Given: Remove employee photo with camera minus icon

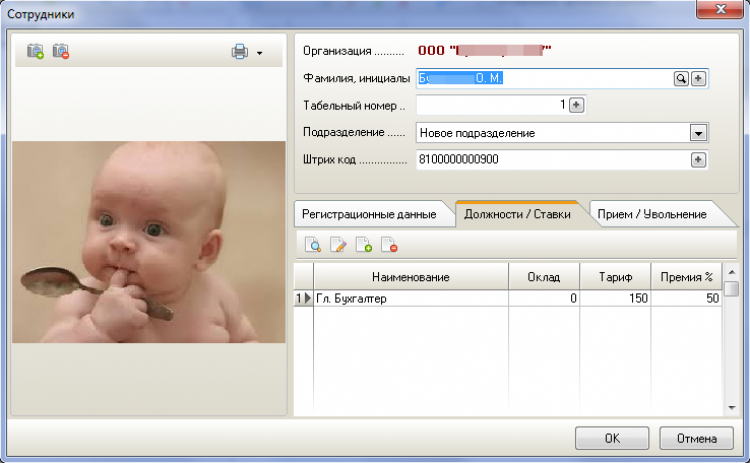Looking at the screenshot, I should (61, 51).
